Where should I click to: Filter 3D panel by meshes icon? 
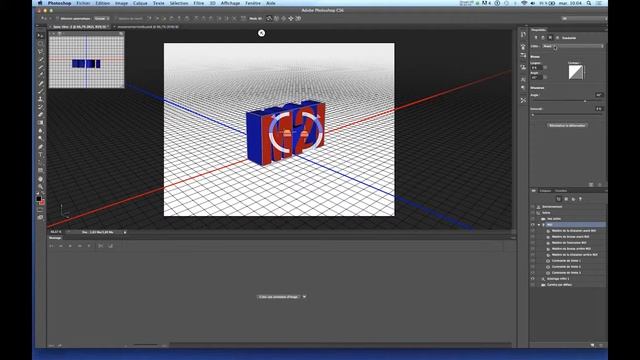[x=566, y=199]
